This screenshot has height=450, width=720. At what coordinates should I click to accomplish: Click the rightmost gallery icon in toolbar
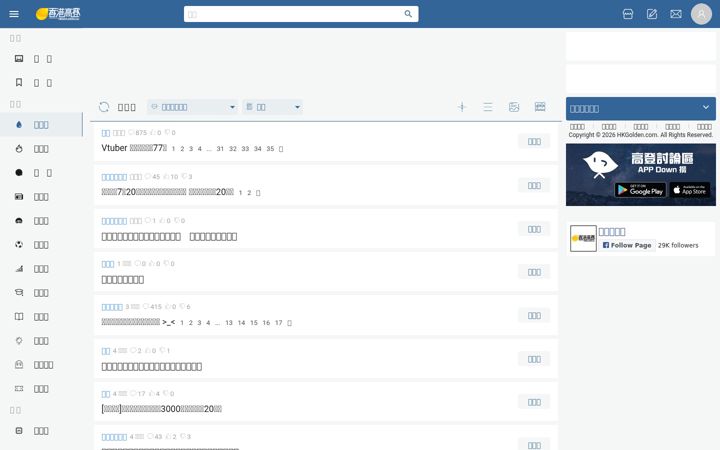coord(540,107)
